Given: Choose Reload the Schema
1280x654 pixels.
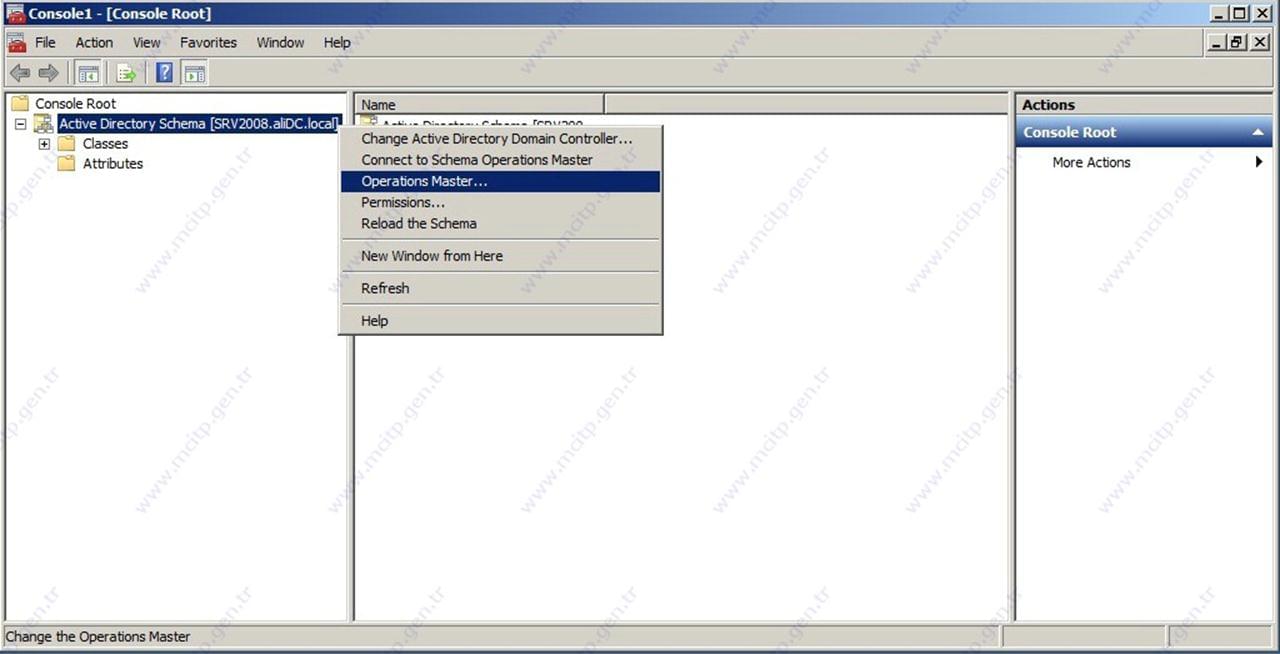Looking at the screenshot, I should tap(500, 223).
